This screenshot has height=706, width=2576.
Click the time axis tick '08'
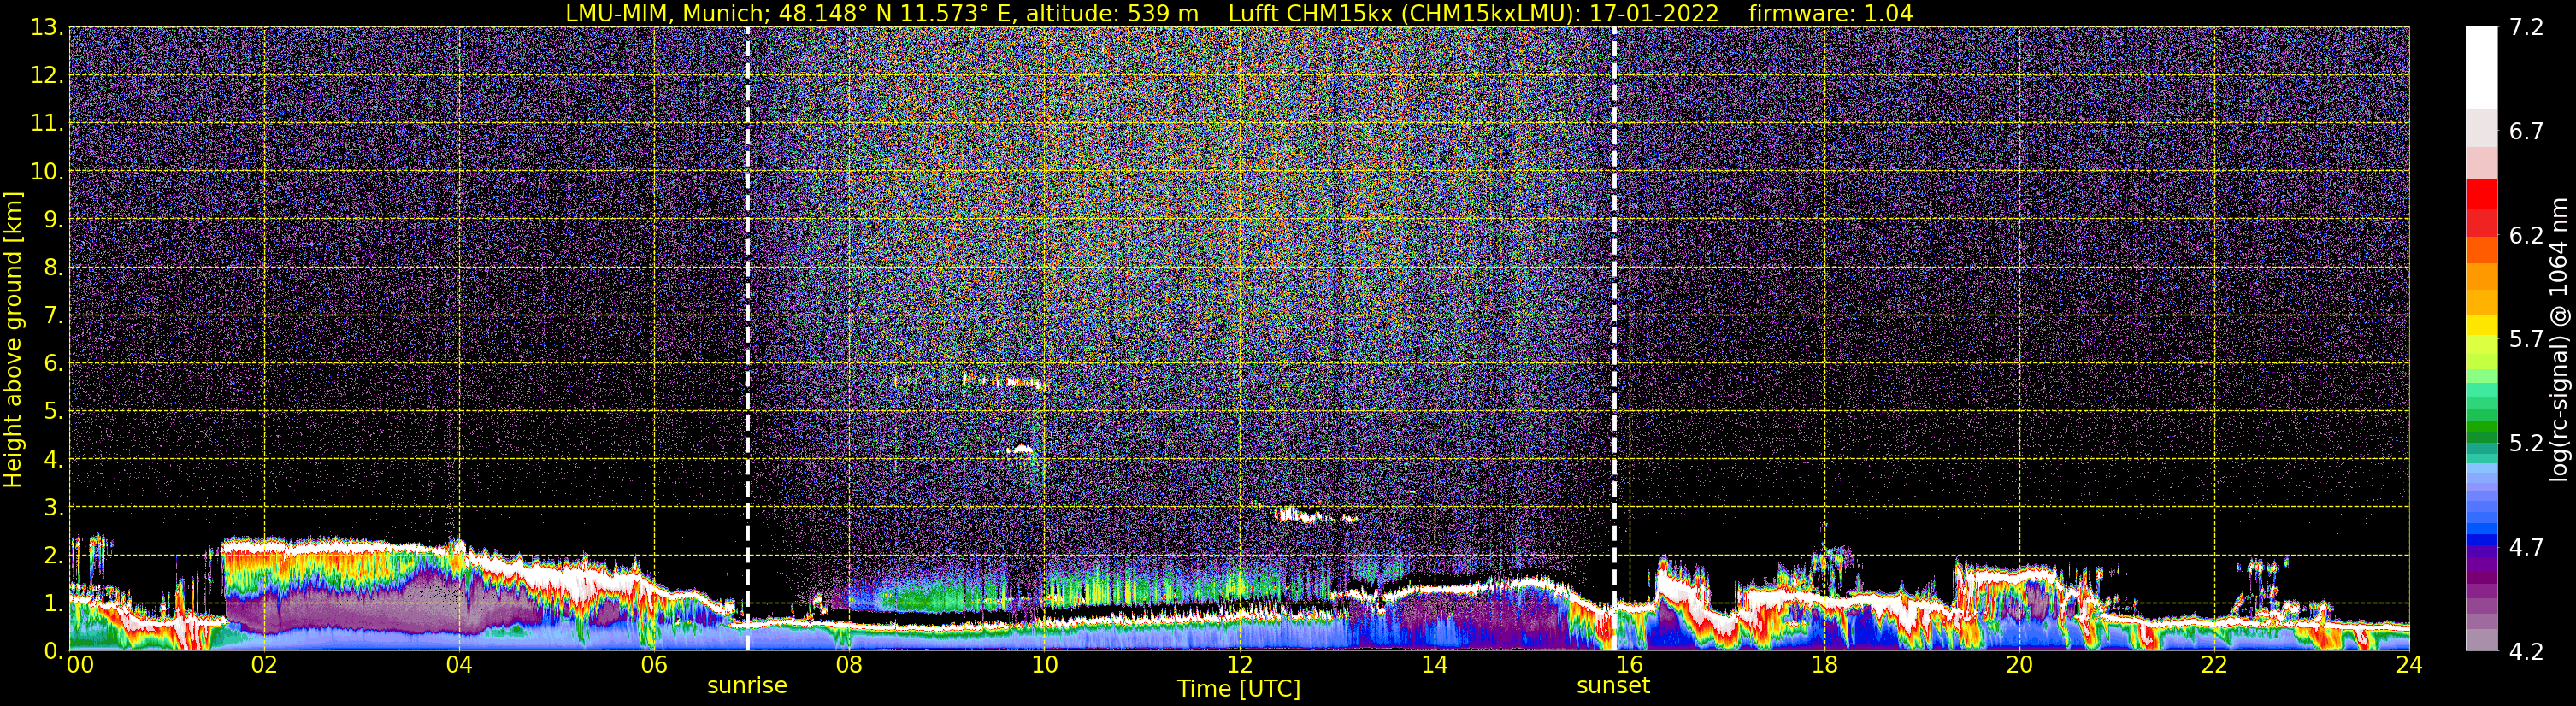pyautogui.click(x=849, y=665)
